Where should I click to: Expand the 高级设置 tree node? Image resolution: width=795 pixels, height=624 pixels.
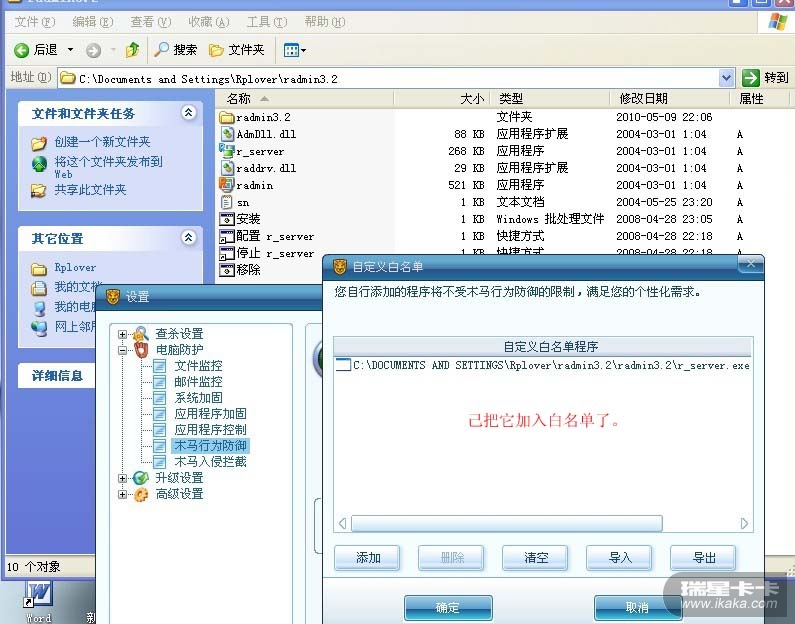[122, 494]
